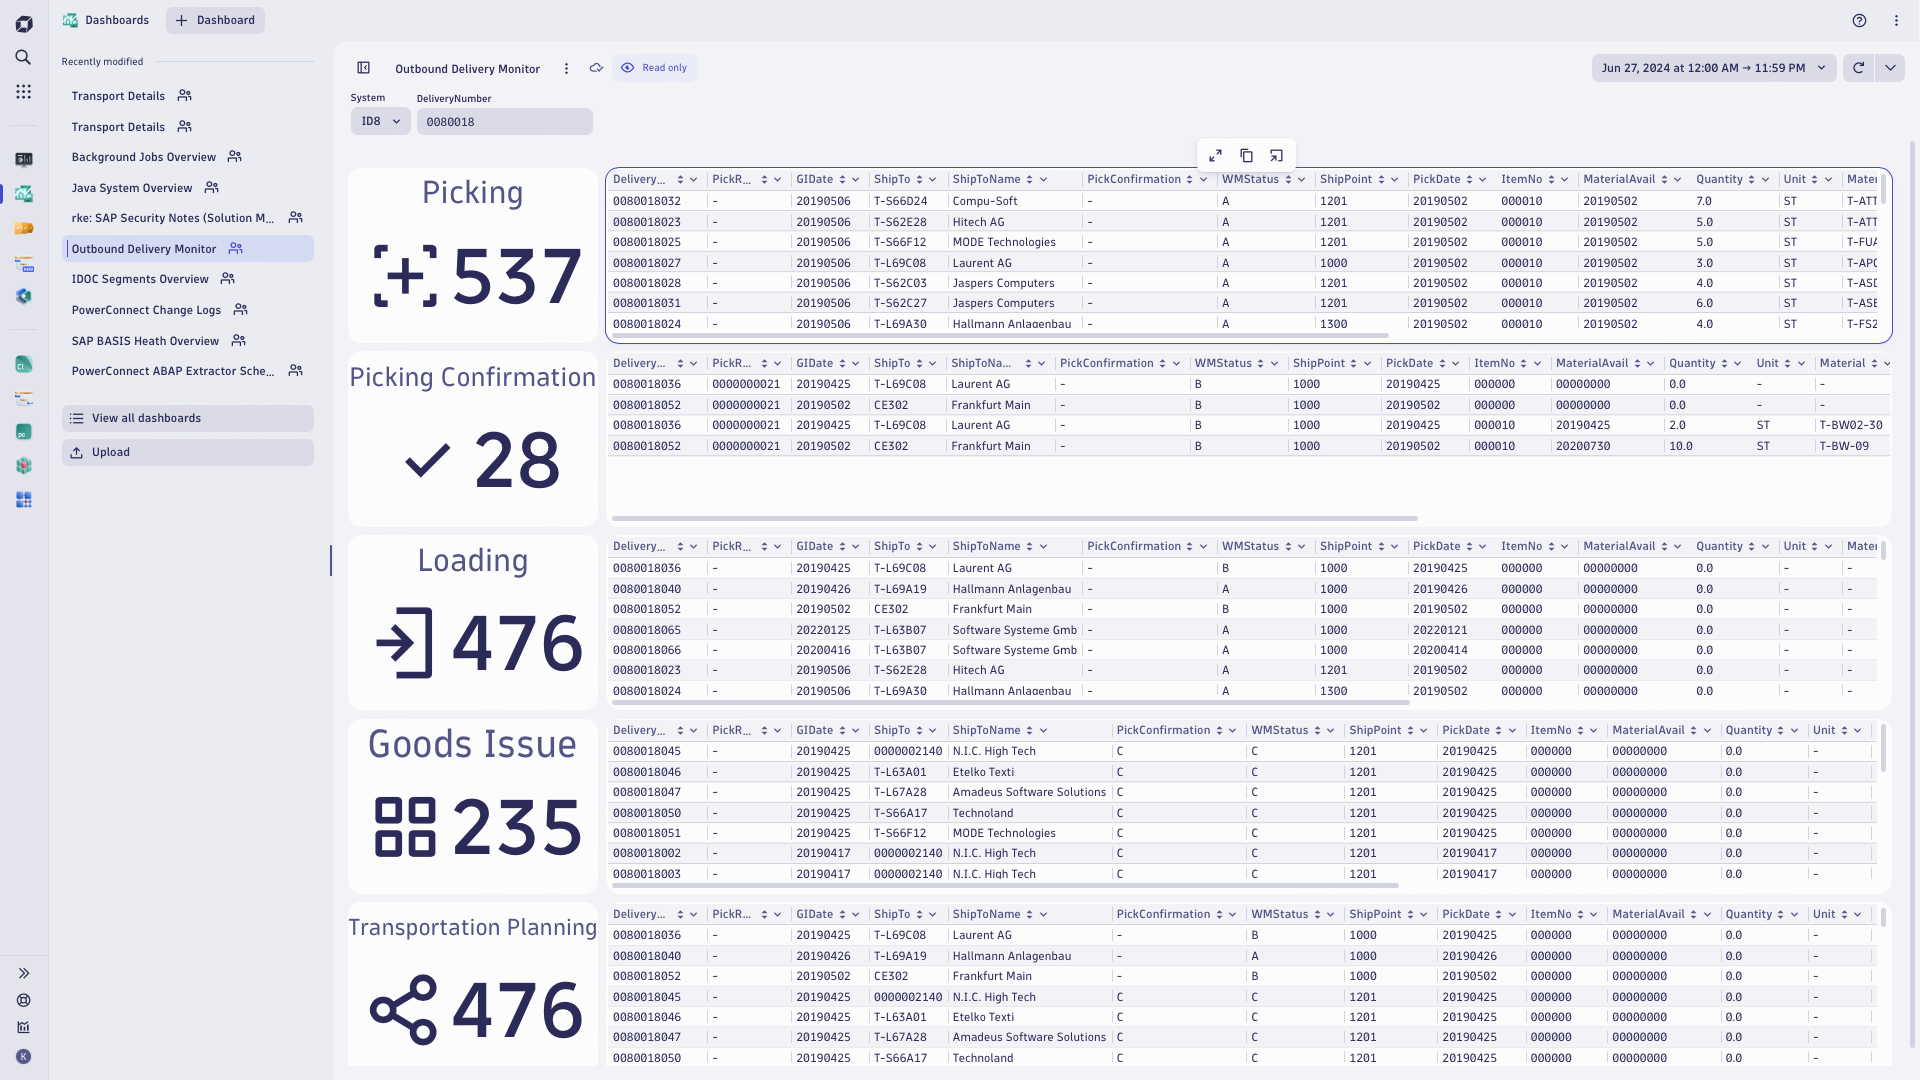Image resolution: width=1920 pixels, height=1080 pixels.
Task: Open the filter dropdown on WMStatus column
Action: (x=1300, y=179)
